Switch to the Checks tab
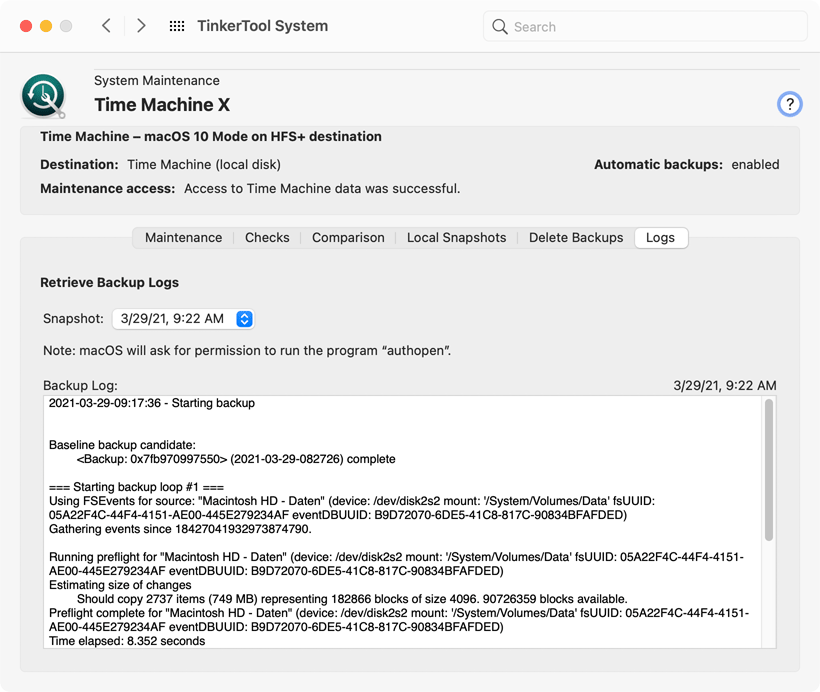 pyautogui.click(x=267, y=237)
